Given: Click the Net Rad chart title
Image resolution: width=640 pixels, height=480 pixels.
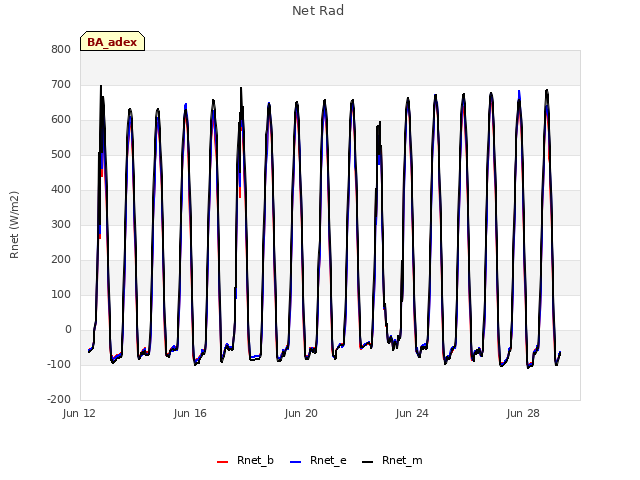Looking at the screenshot, I should point(318,11).
